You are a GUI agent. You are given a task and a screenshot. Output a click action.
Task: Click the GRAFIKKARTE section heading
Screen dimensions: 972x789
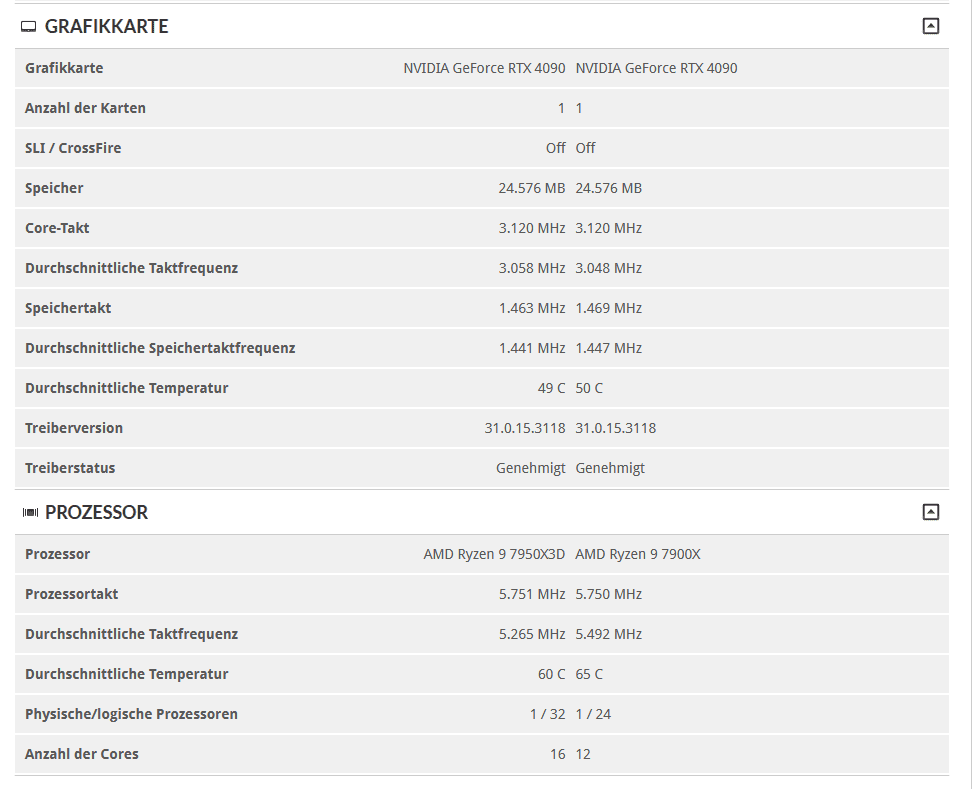coord(107,26)
